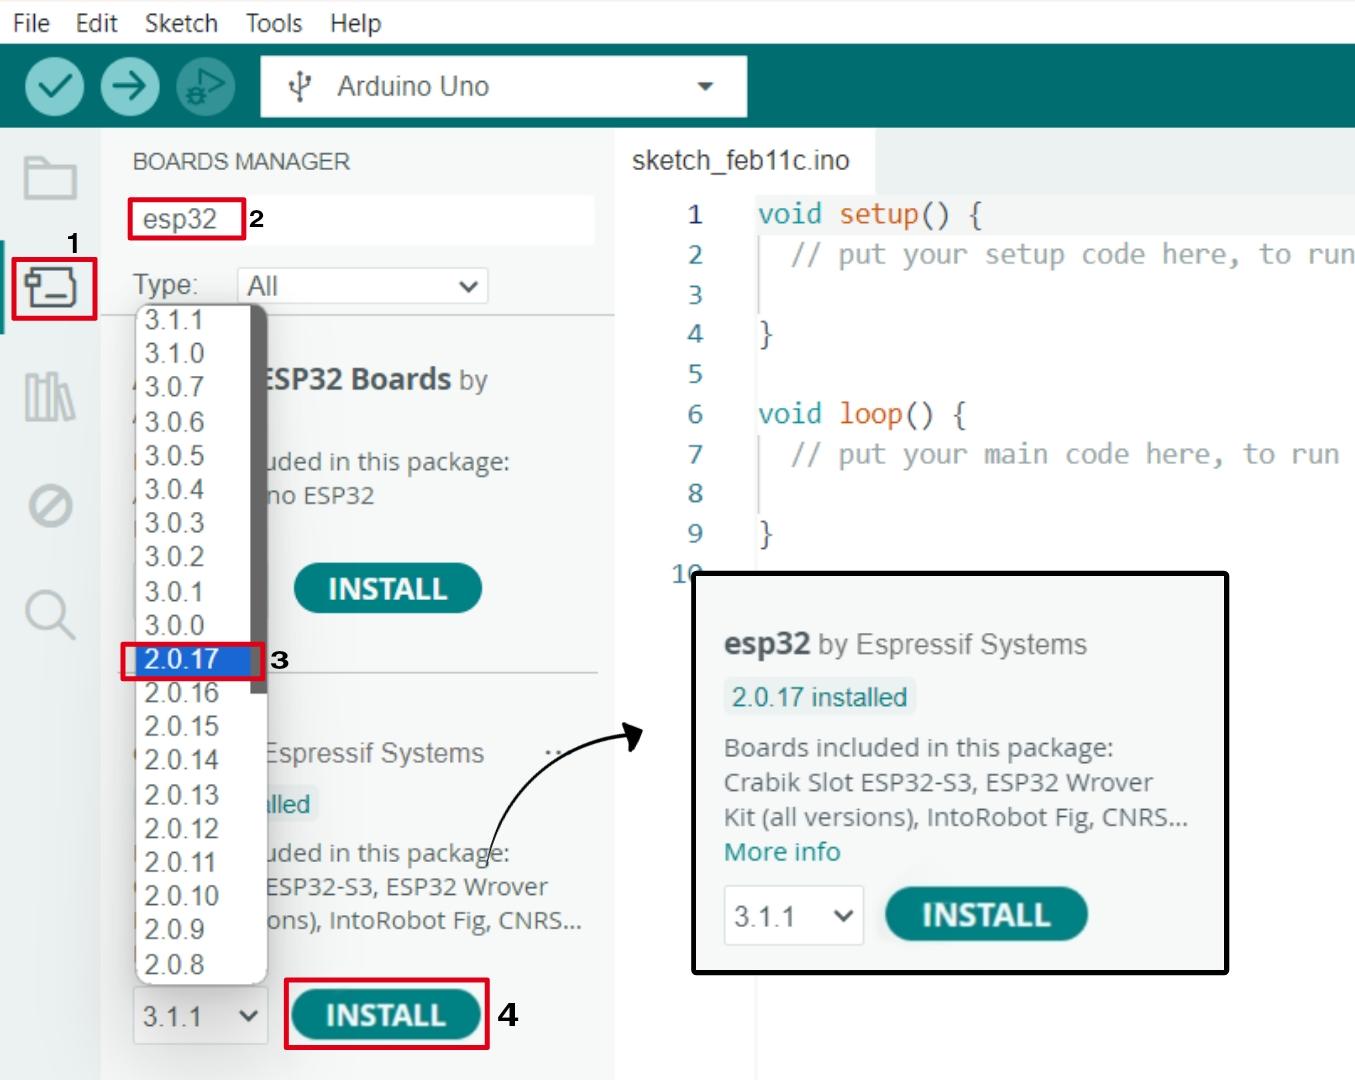Select version 2.0.17 in the list
Screen dimensions: 1355x1080
click(x=193, y=659)
